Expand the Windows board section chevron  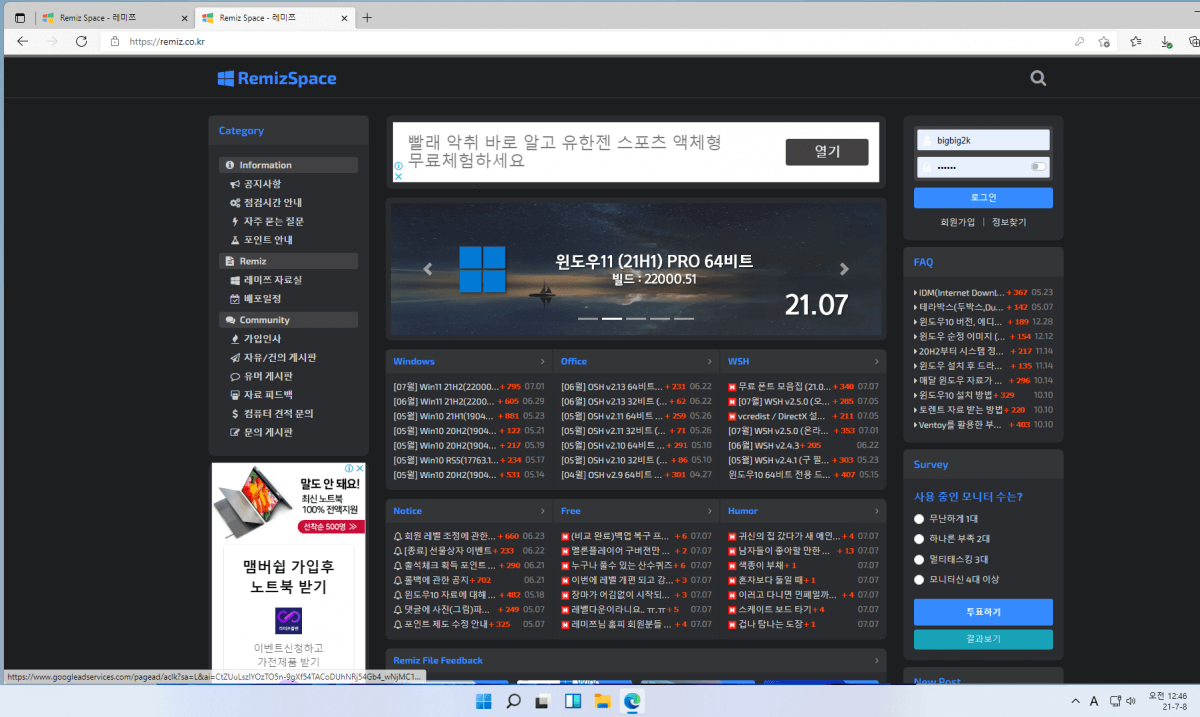point(543,361)
